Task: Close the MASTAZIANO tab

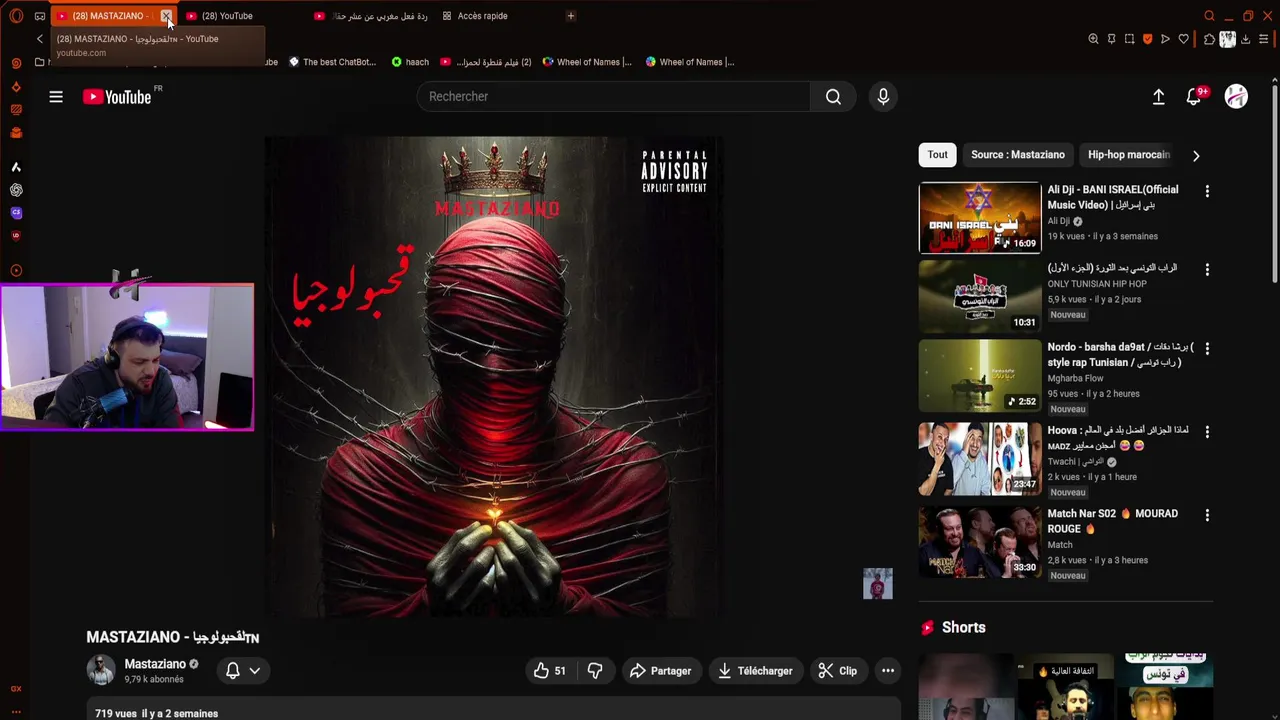Action: click(x=166, y=16)
